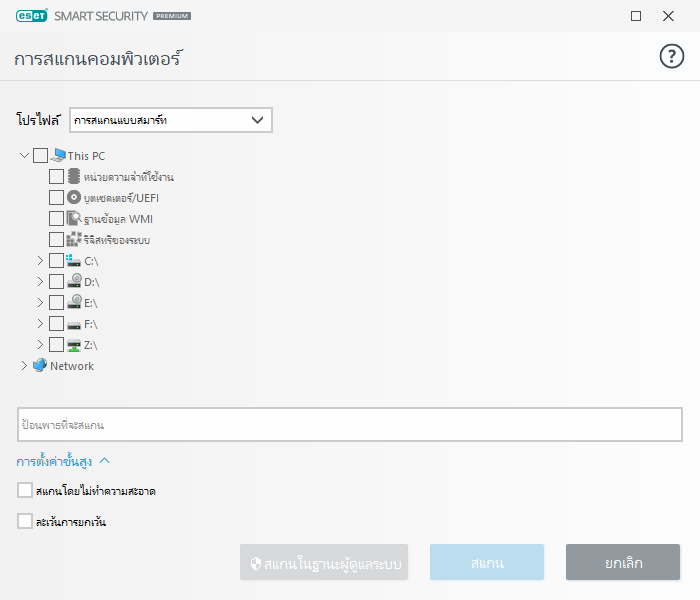Image resolution: width=700 pixels, height=600 pixels.
Task: Check the C:\ drive checkbox
Action: pos(56,260)
